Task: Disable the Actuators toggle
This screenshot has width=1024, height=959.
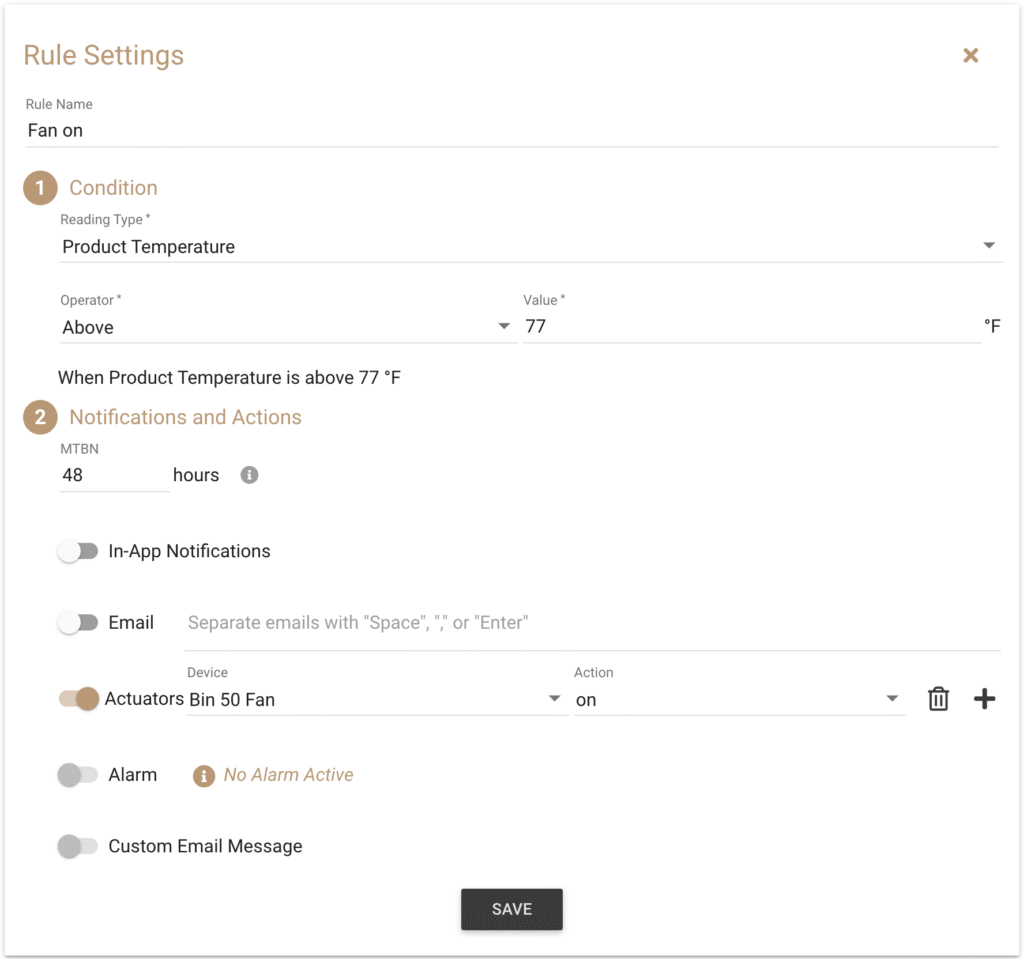Action: (79, 699)
